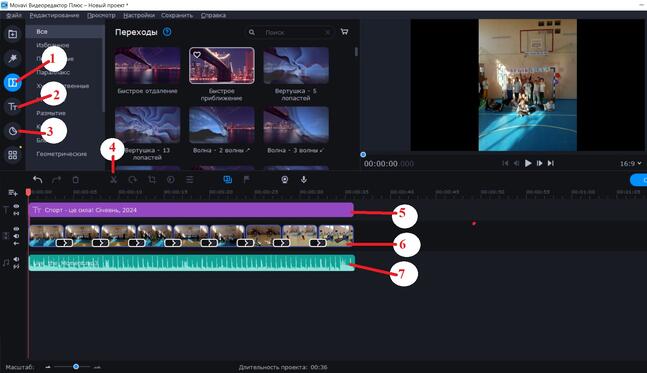
Task: Select the green audio clip
Action: (191, 263)
